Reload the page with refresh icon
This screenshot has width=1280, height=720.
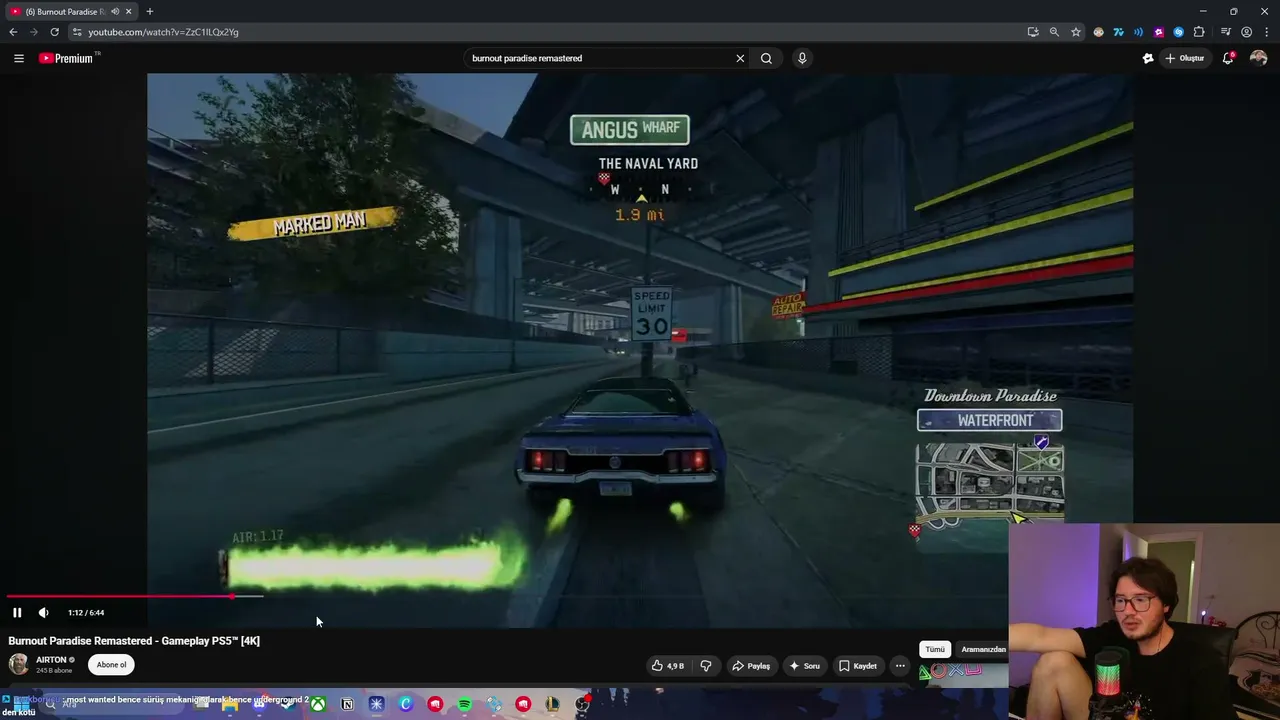click(54, 32)
